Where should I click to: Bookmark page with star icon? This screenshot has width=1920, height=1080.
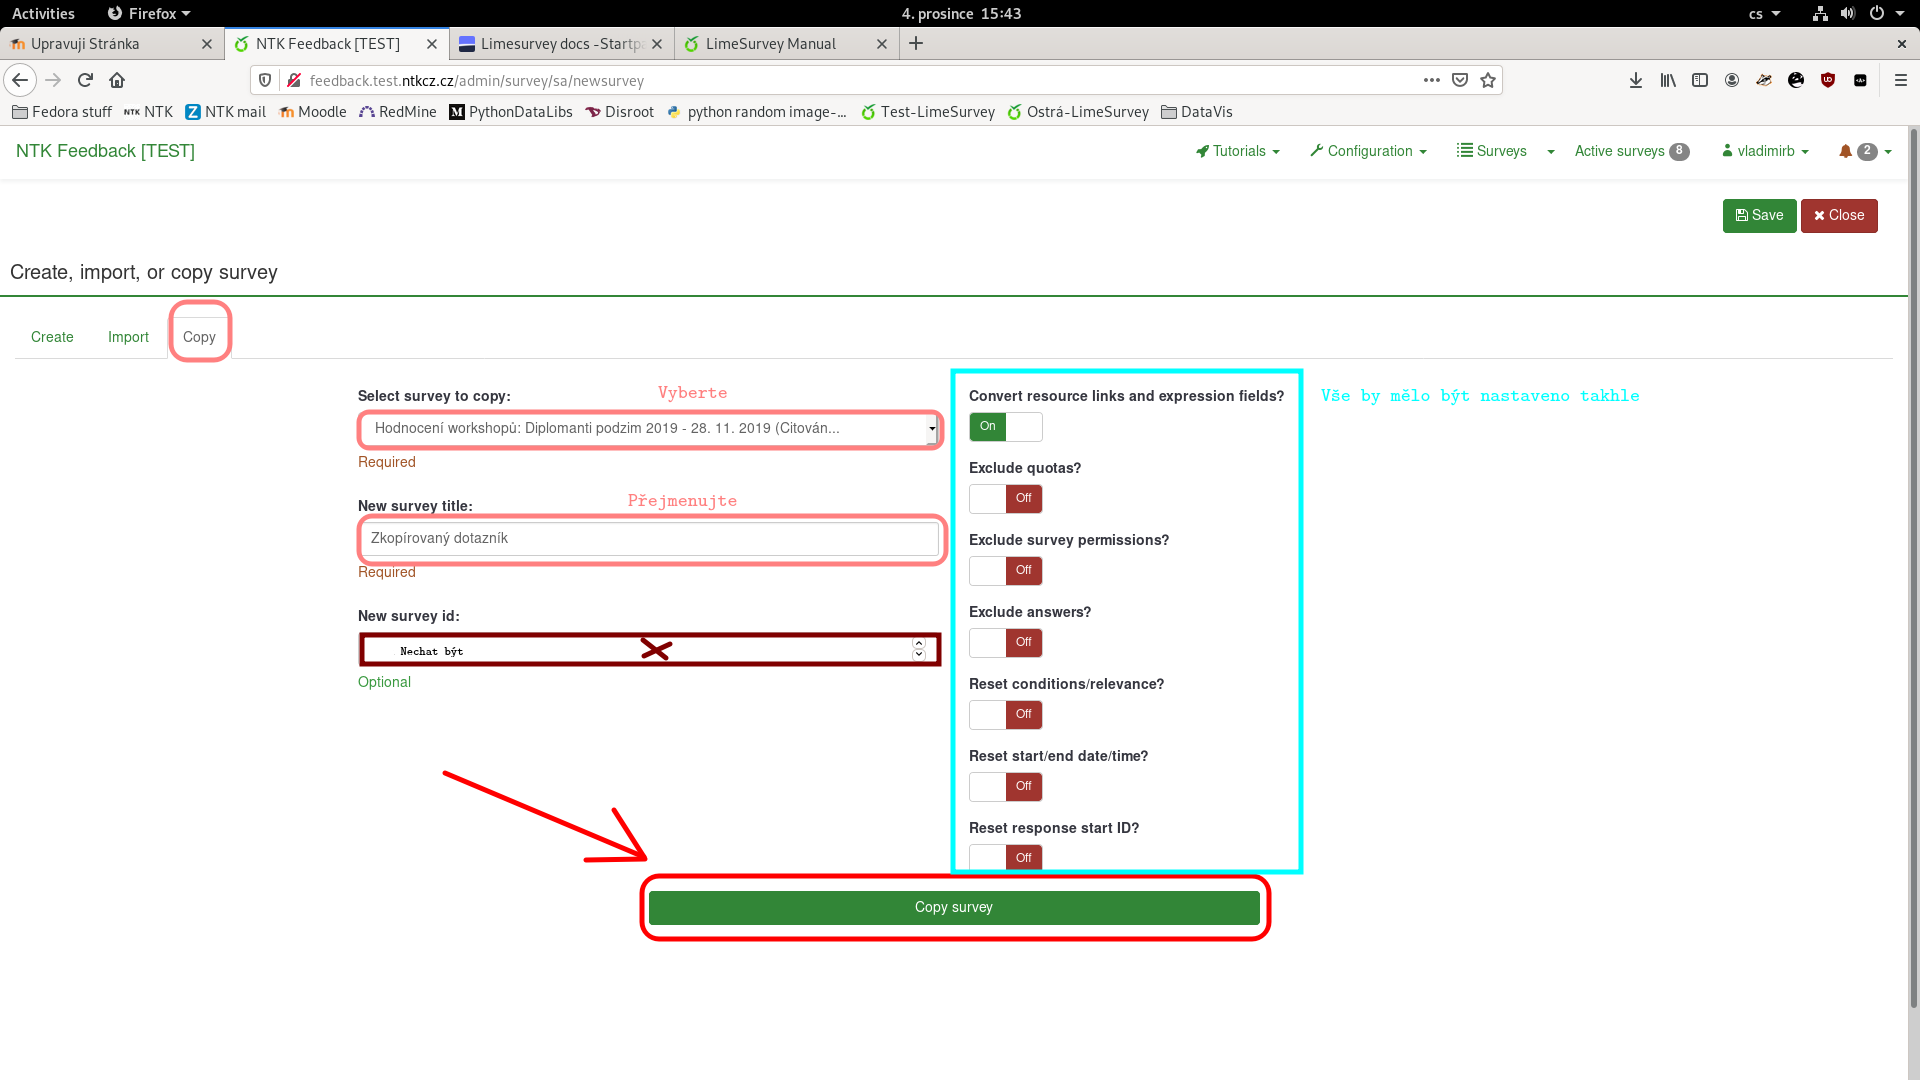[x=1488, y=80]
